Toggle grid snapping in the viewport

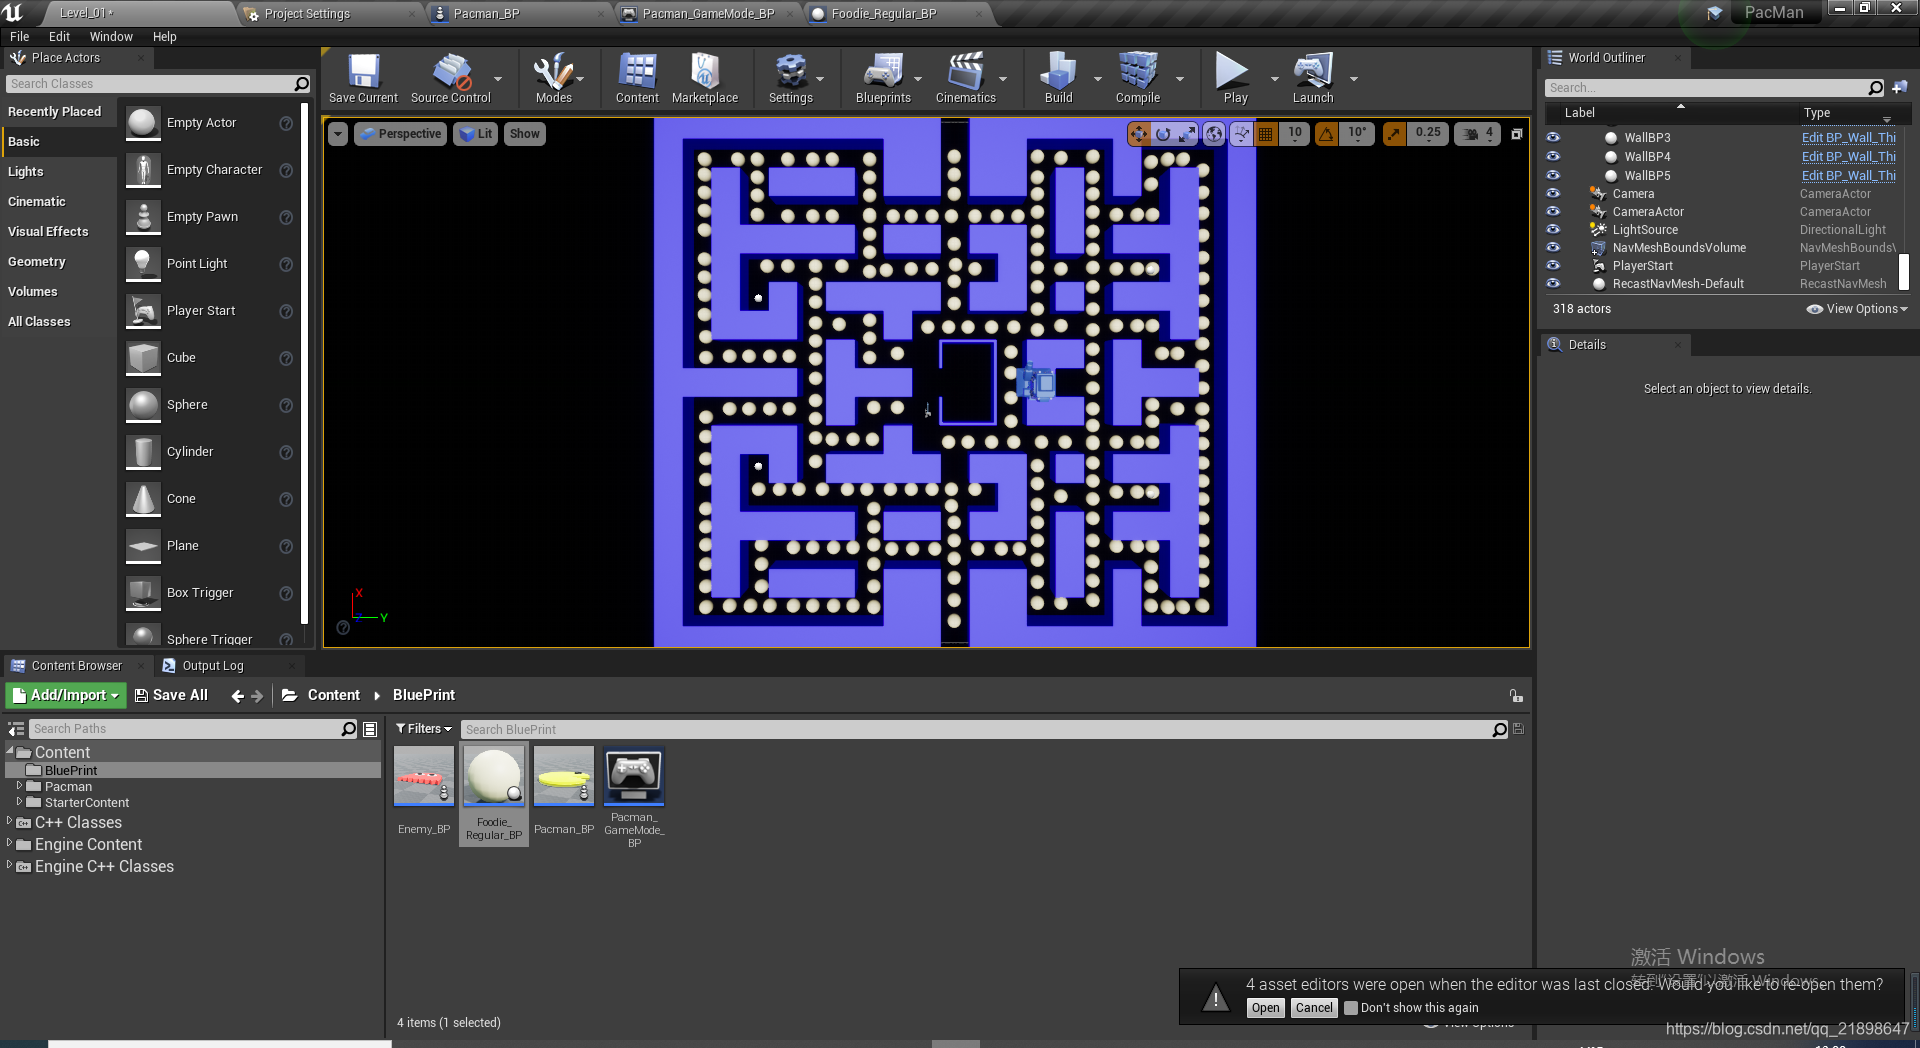(1265, 133)
